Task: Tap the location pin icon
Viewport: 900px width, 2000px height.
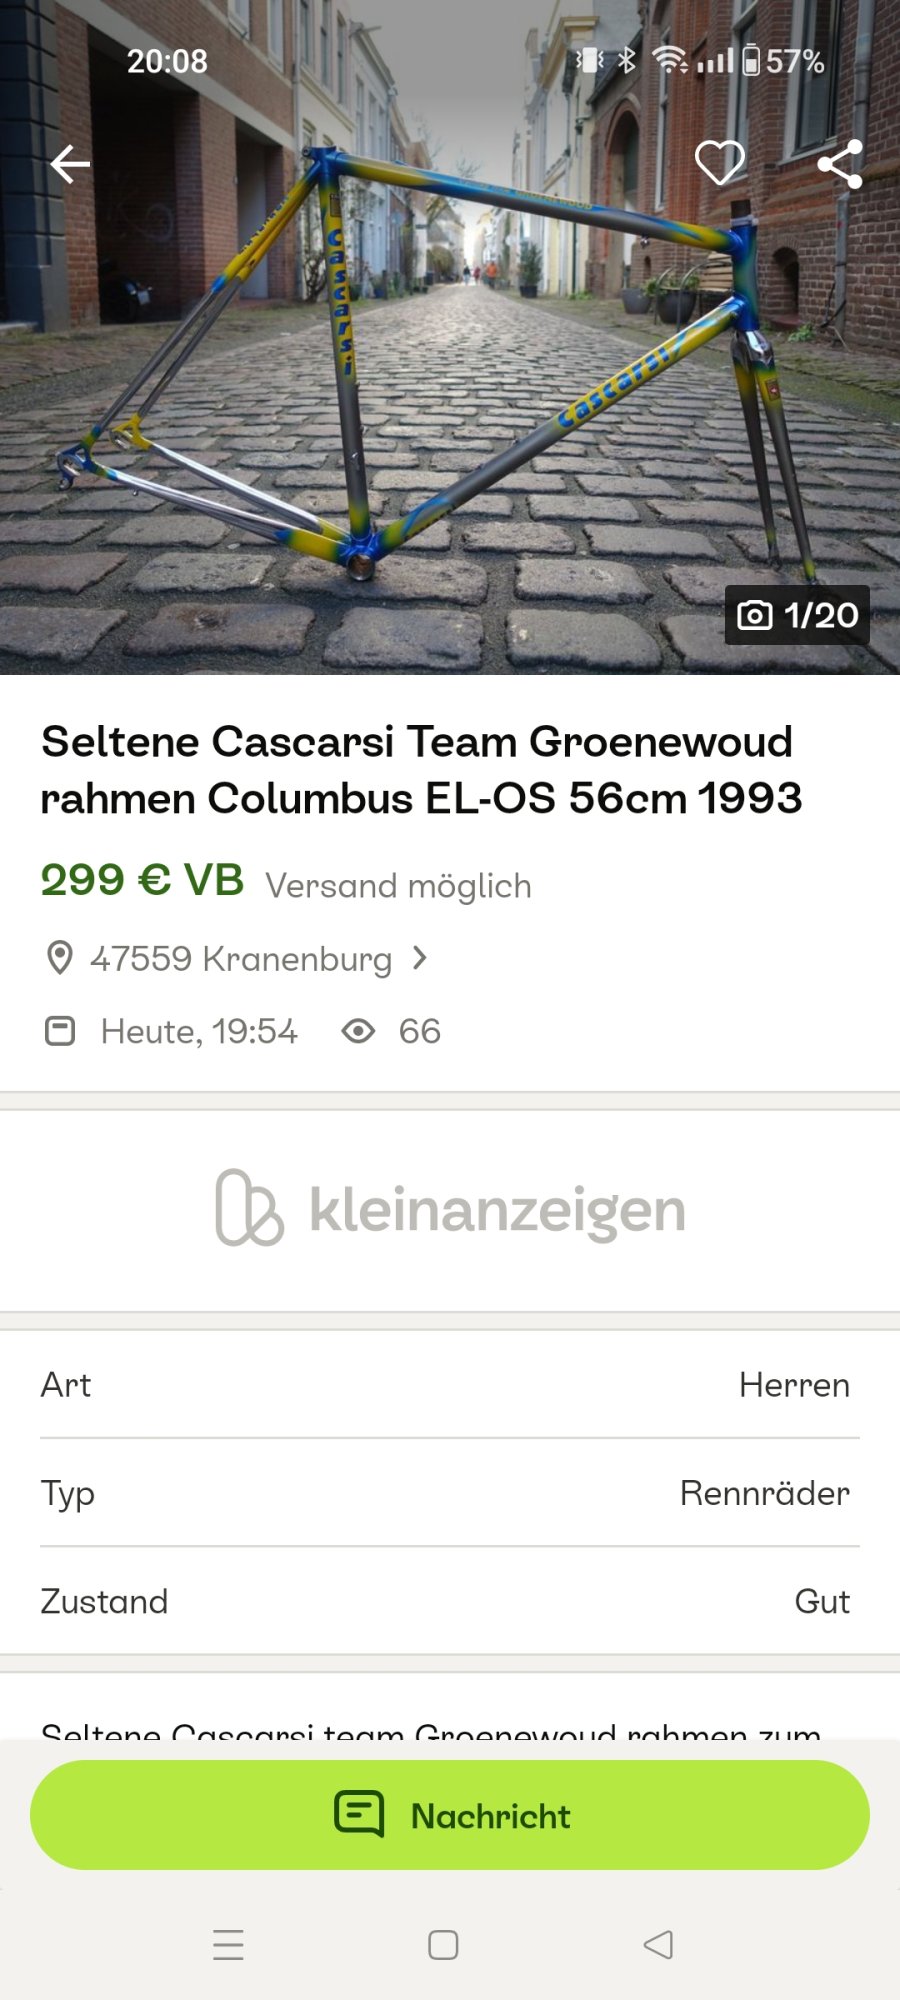Action: click(x=60, y=958)
